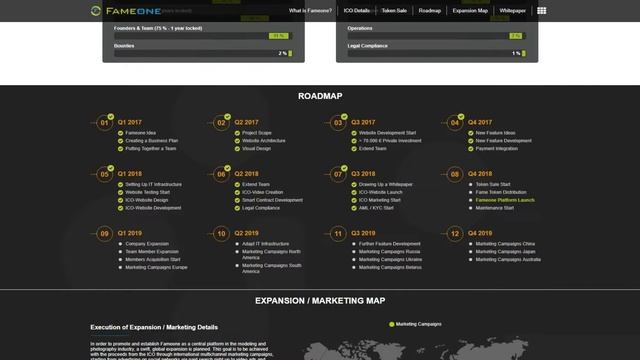Click the 07 roadmap circle marker
The width and height of the screenshot is (640, 360).
coord(338,174)
